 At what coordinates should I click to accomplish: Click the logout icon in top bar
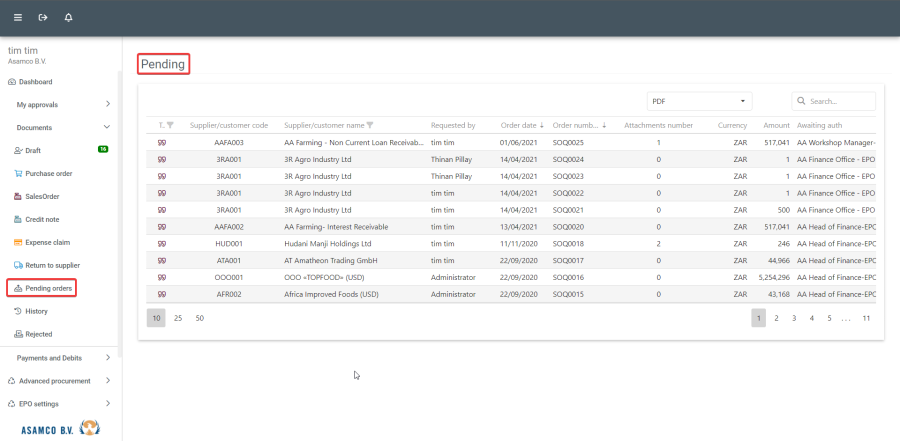tap(43, 18)
